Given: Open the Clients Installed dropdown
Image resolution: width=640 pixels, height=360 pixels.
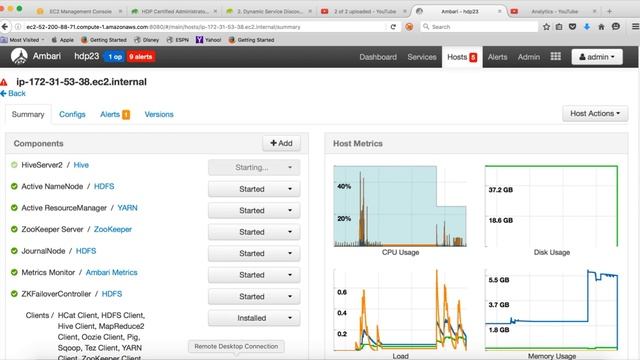Looking at the screenshot, I should (254, 318).
